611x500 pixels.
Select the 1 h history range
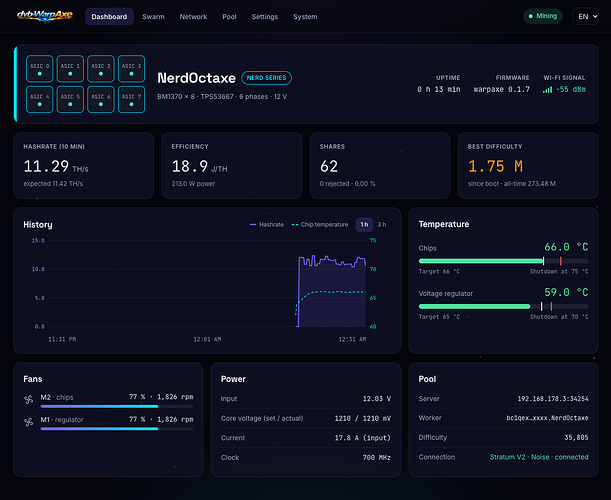364,224
